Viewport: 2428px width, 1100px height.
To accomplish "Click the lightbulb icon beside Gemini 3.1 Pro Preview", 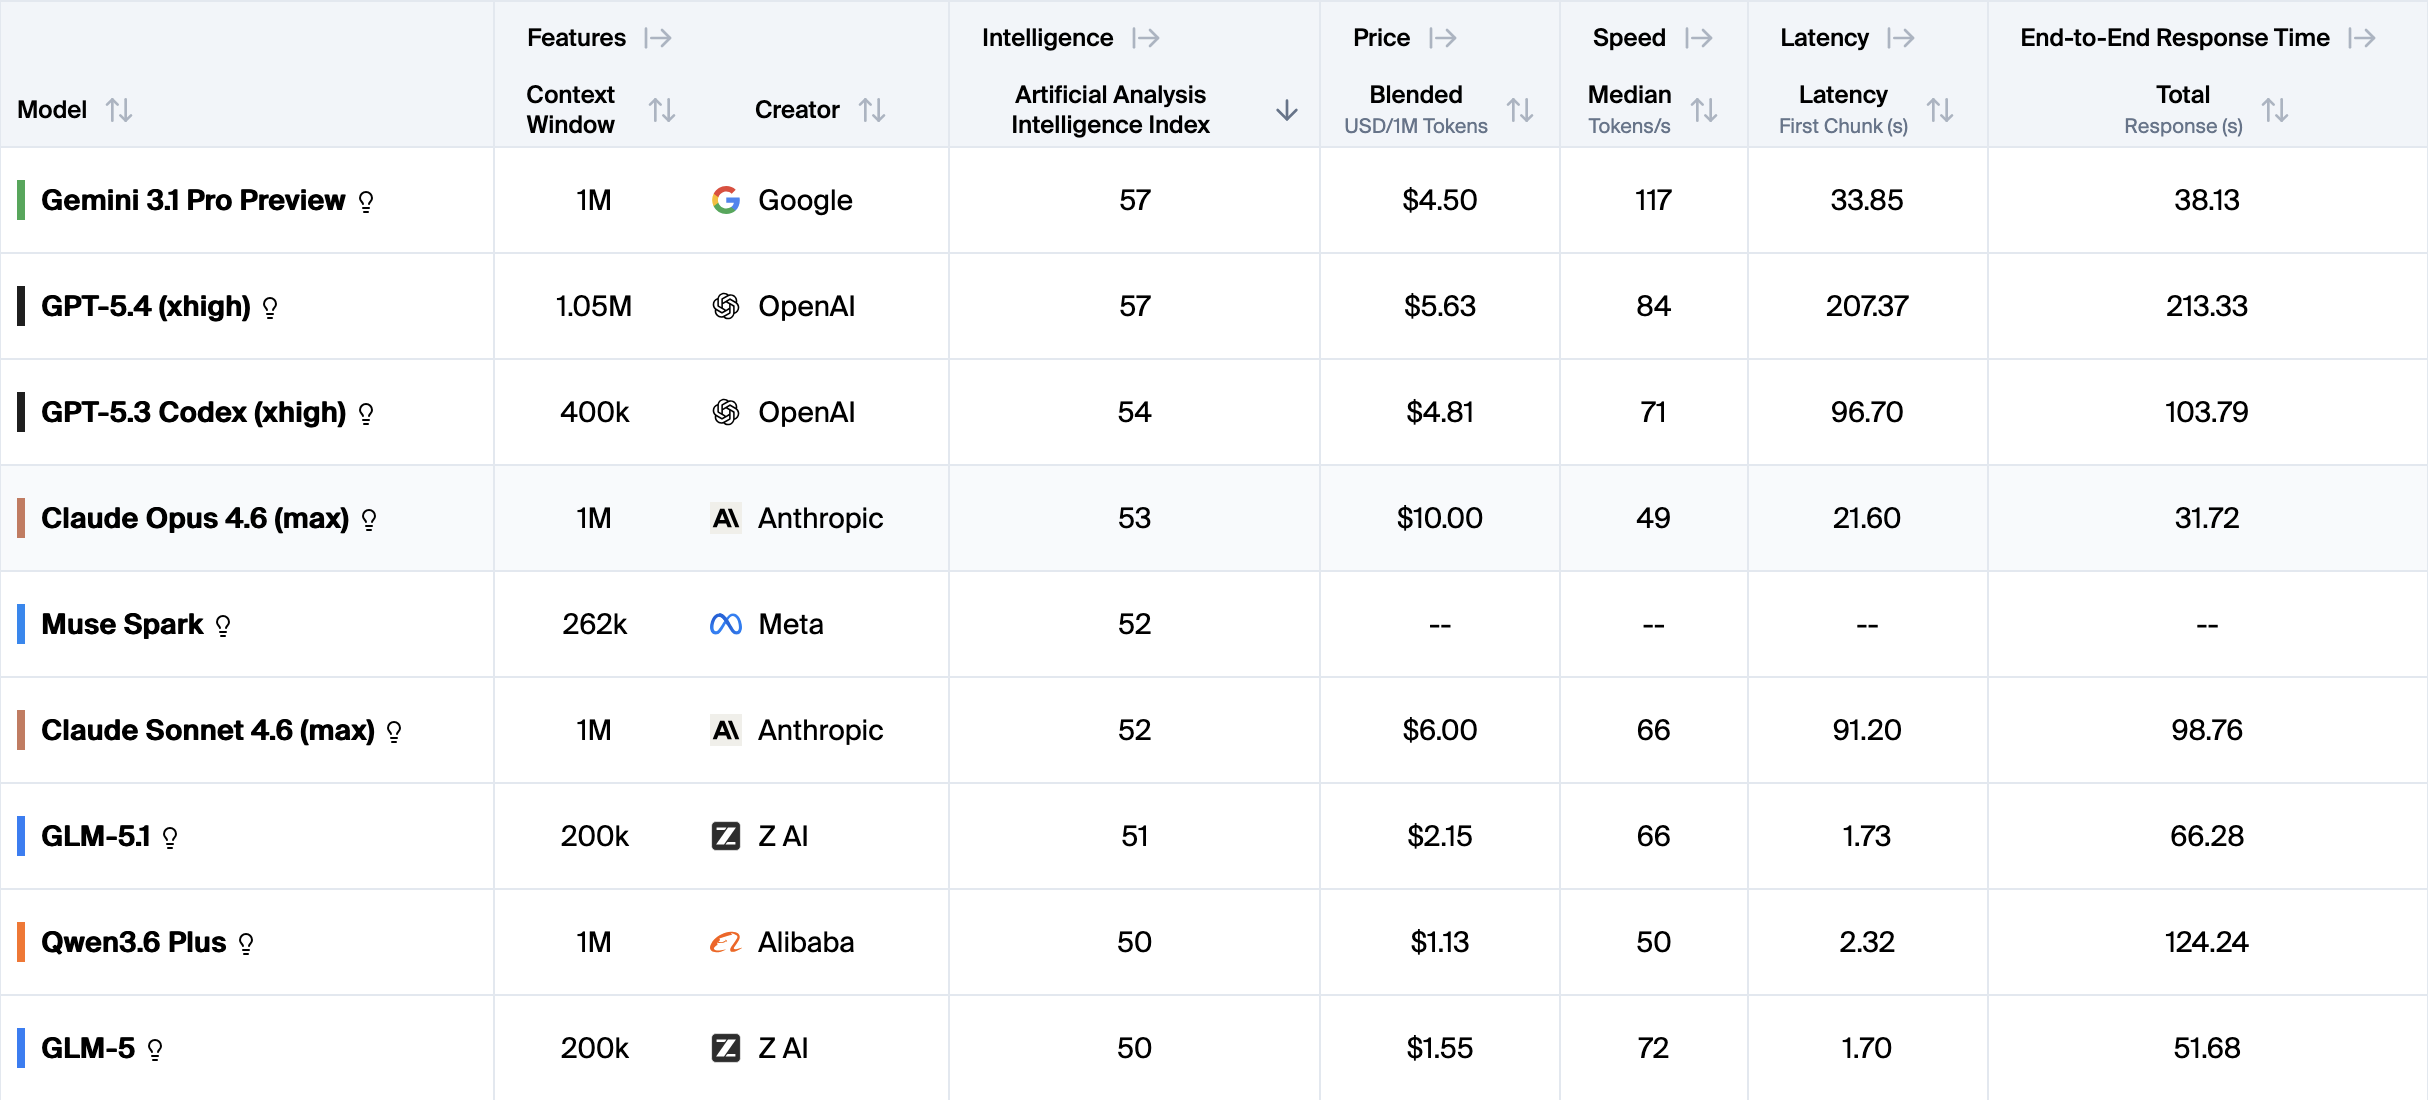I will click(366, 202).
